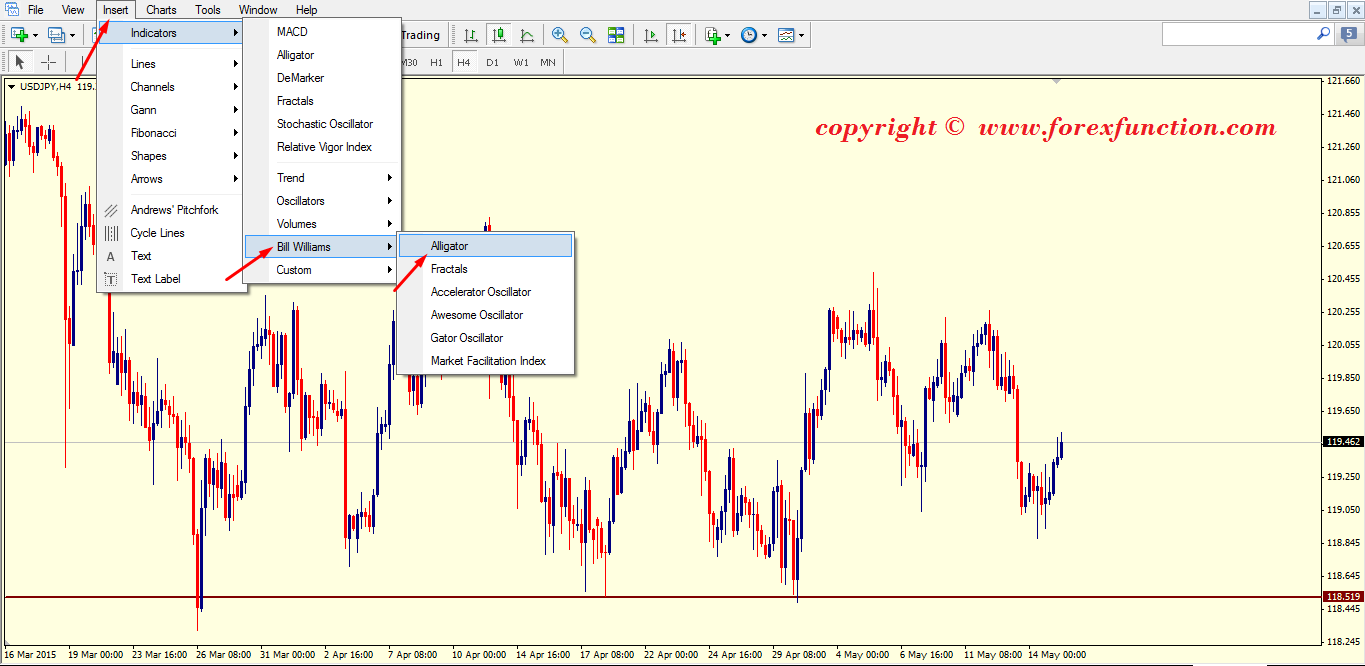Choose Relative Vigor Index indicator
Viewport: 1365px width, 666px height.
pos(322,147)
